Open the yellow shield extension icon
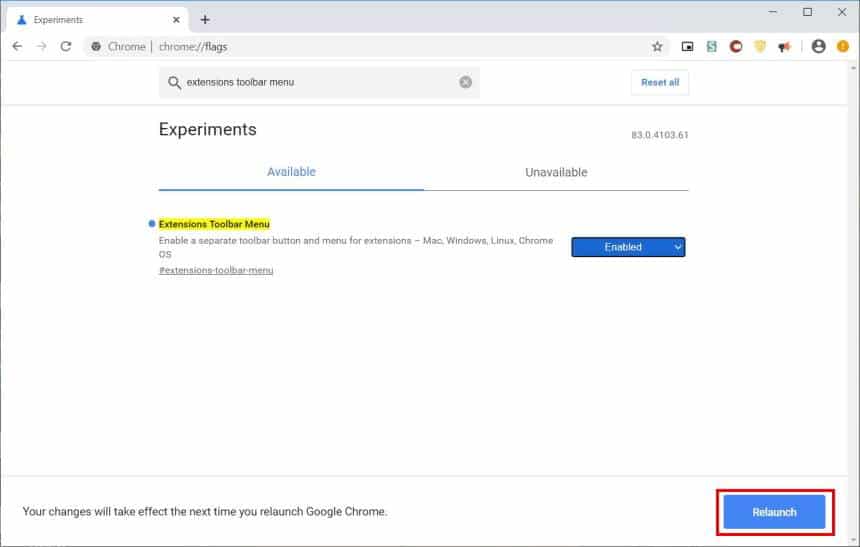This screenshot has width=860, height=547. tap(760, 47)
